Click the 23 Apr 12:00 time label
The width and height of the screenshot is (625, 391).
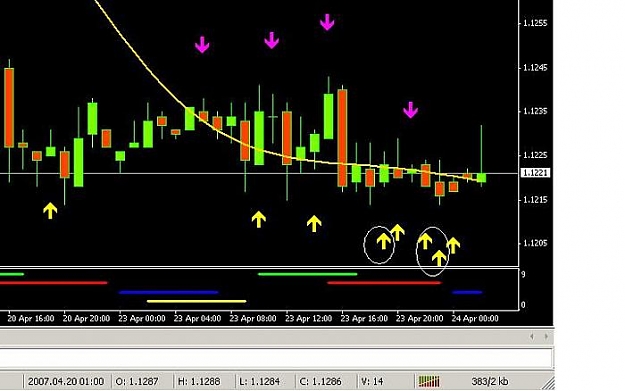click(x=308, y=318)
